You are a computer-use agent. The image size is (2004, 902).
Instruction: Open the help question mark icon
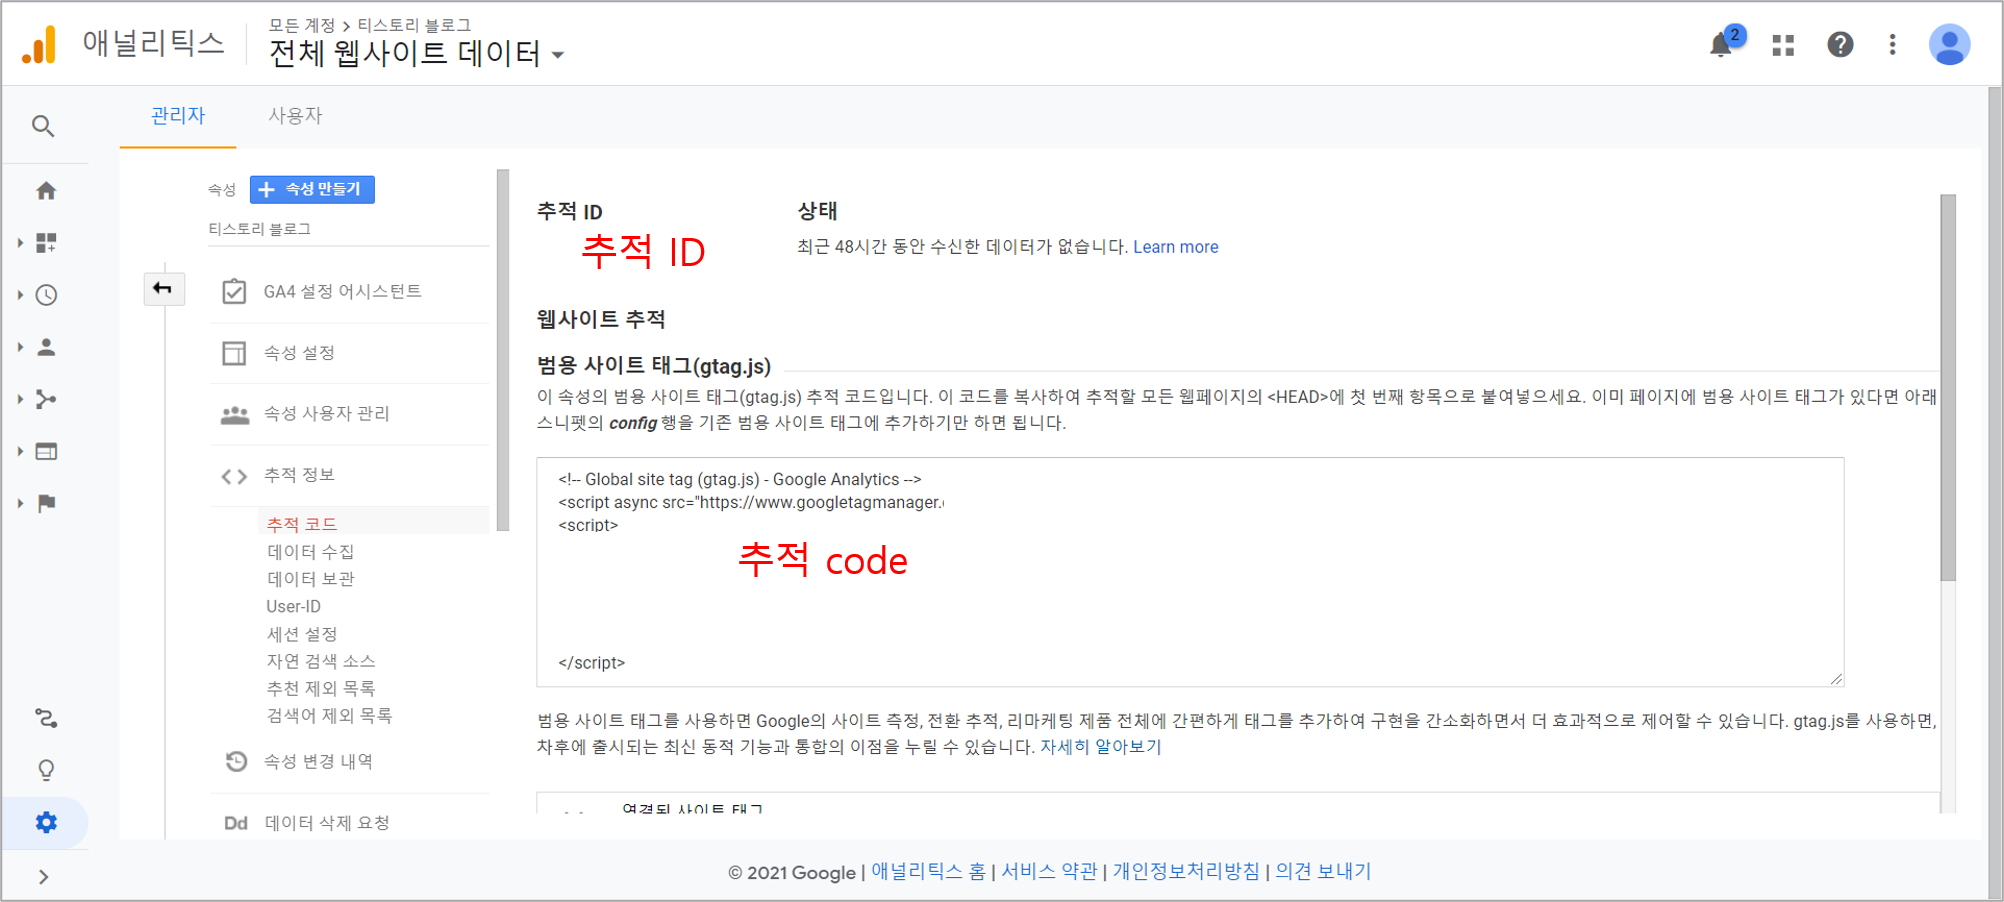click(1840, 45)
